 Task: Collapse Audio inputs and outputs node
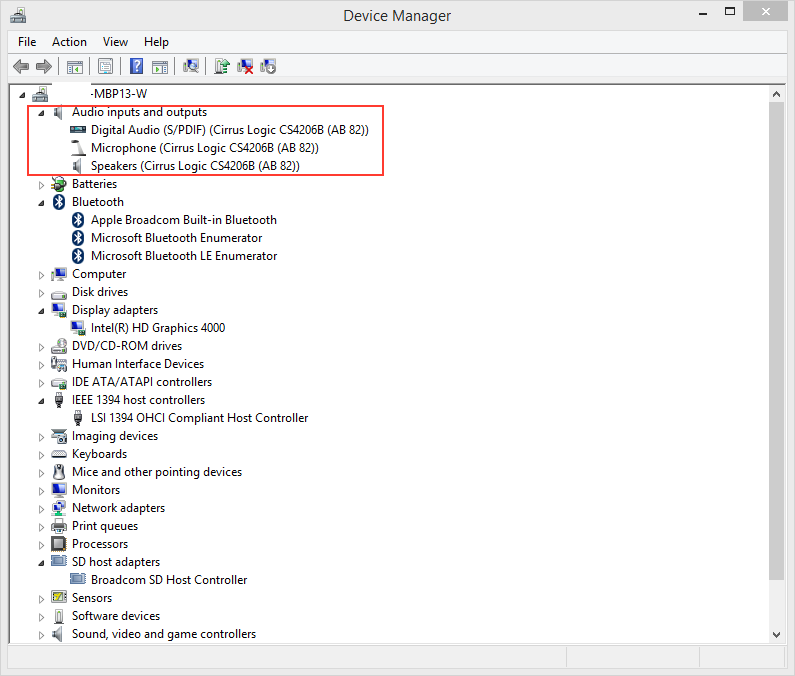(x=42, y=113)
